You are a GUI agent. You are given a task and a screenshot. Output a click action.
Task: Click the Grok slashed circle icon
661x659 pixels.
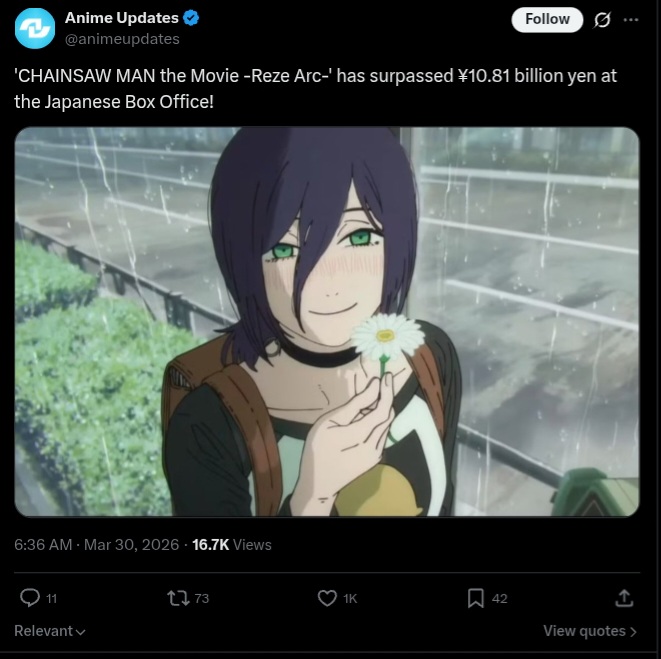(602, 19)
